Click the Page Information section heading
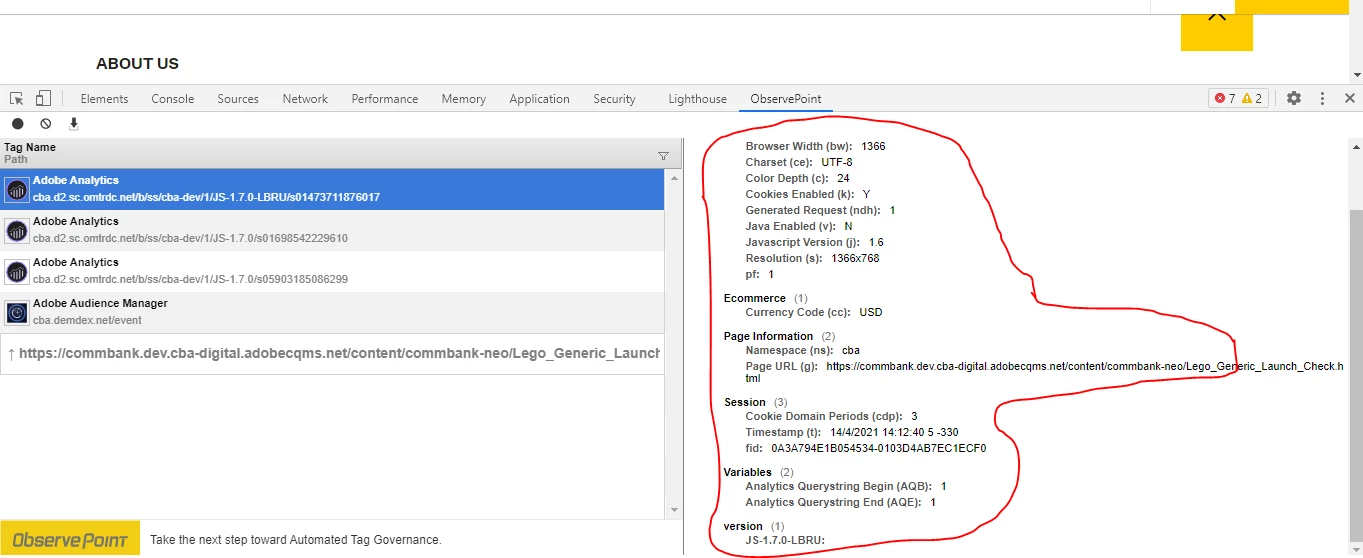This screenshot has height=558, width=1363. 768,336
